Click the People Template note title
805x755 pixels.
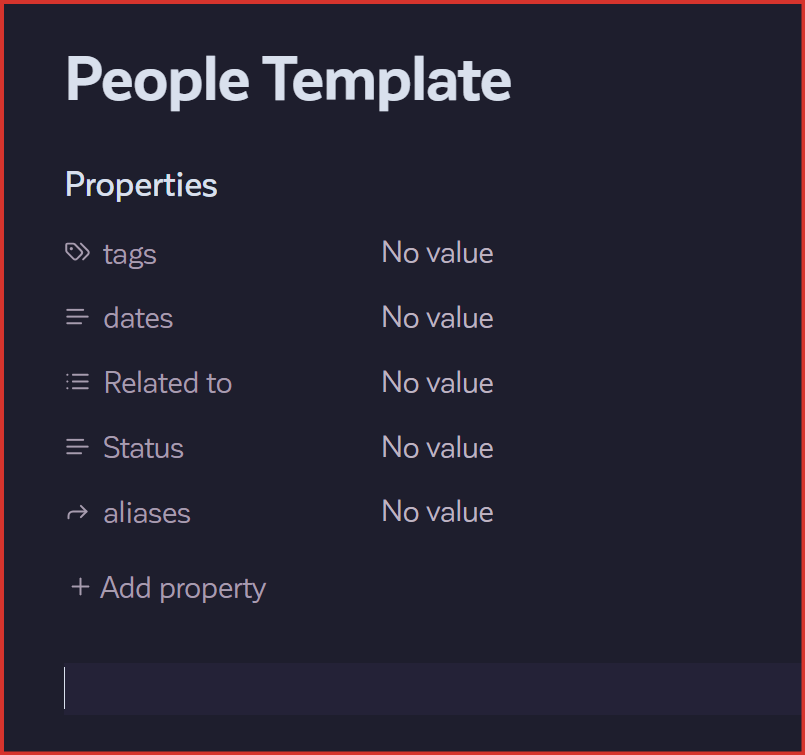coord(288,79)
